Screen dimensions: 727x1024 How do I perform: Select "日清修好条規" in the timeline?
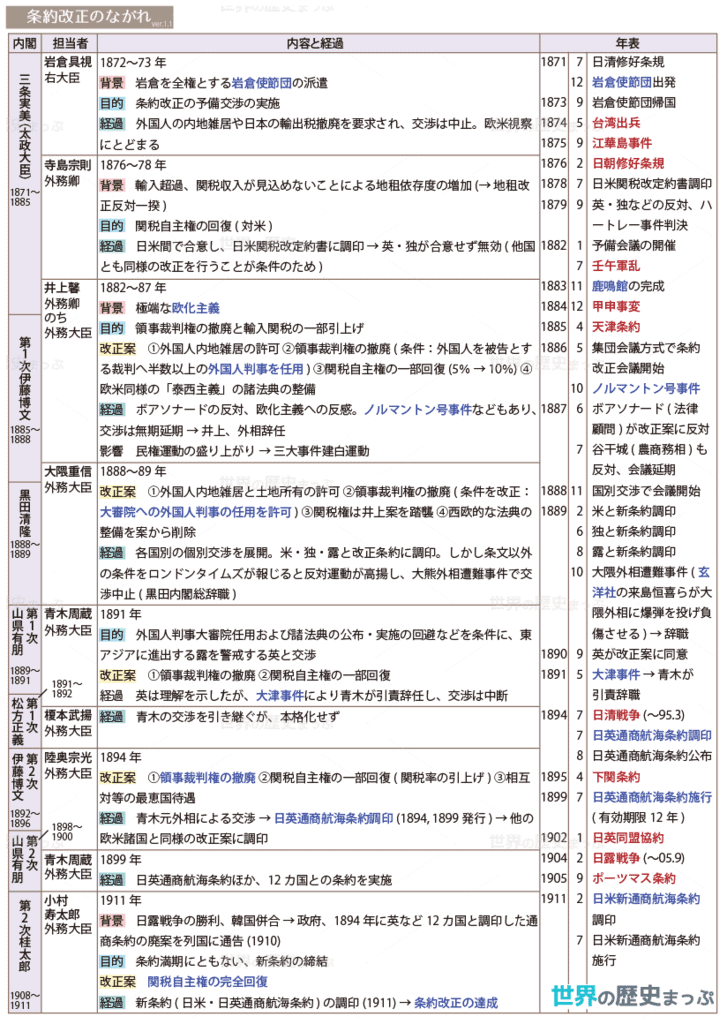point(628,61)
